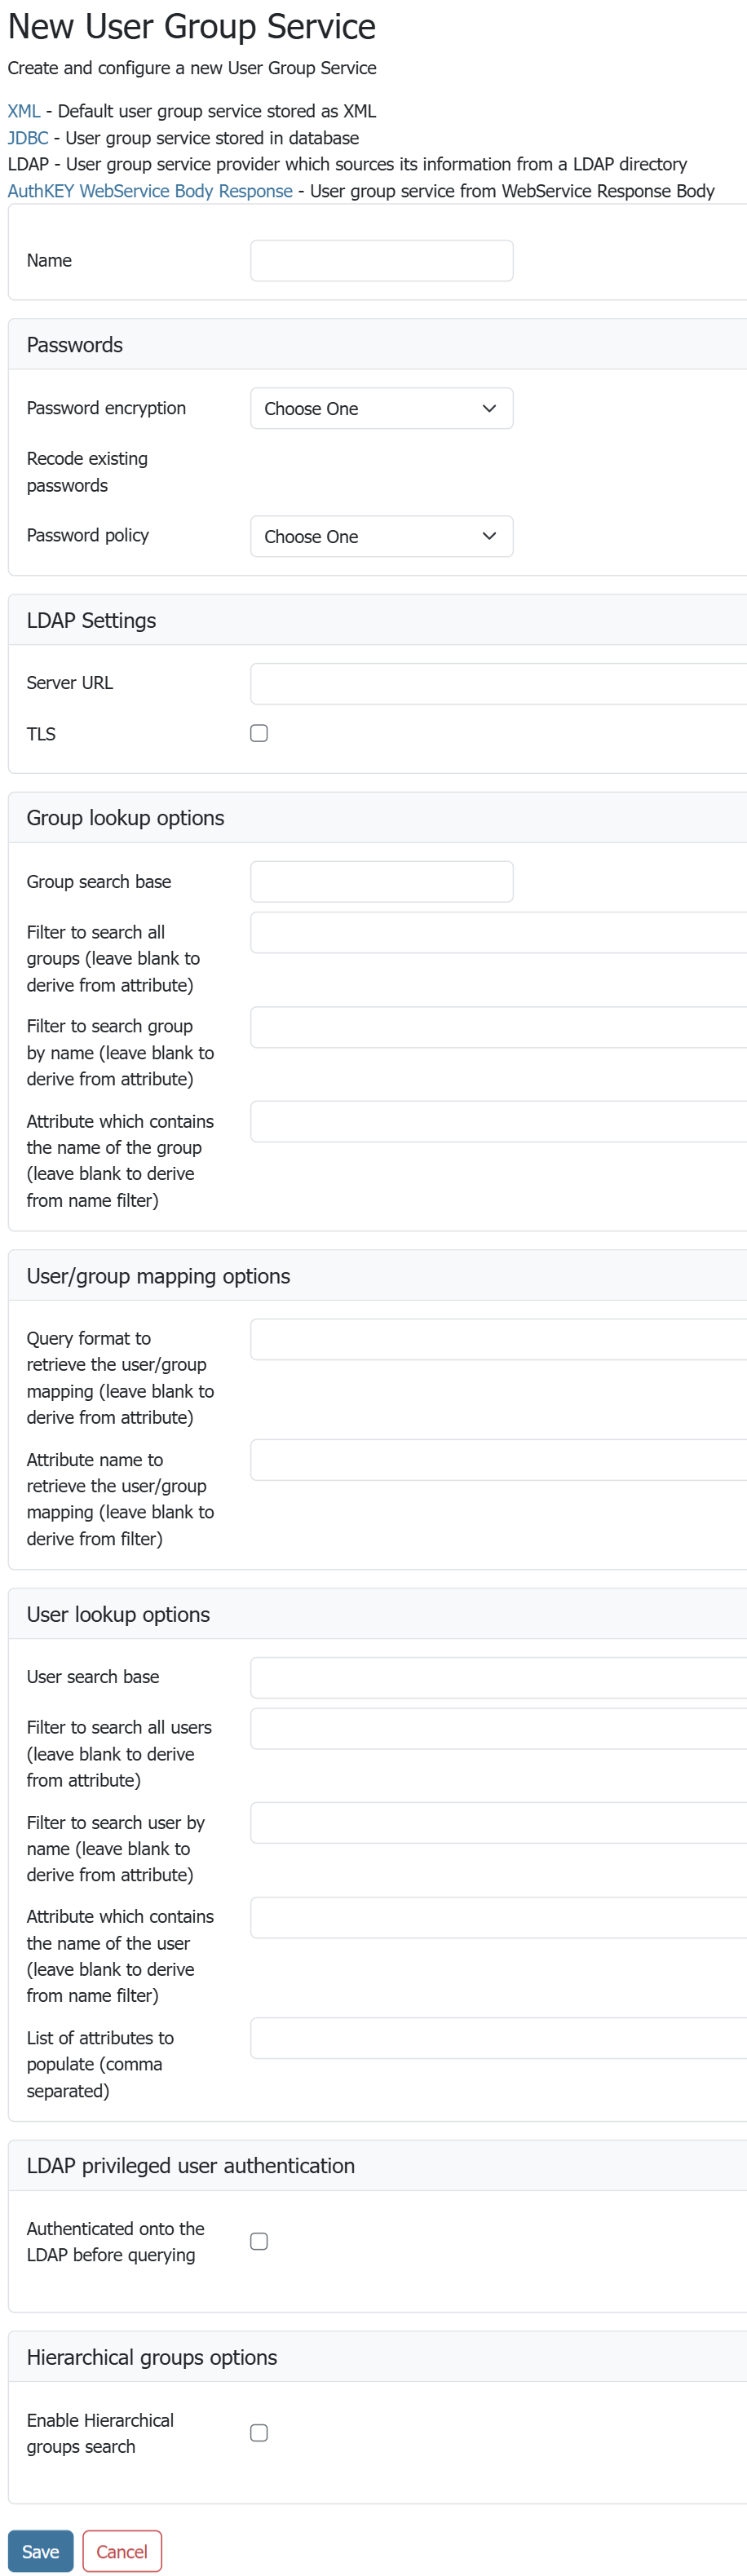Enable the TLS checkbox
The width and height of the screenshot is (747, 2576).
[259, 734]
